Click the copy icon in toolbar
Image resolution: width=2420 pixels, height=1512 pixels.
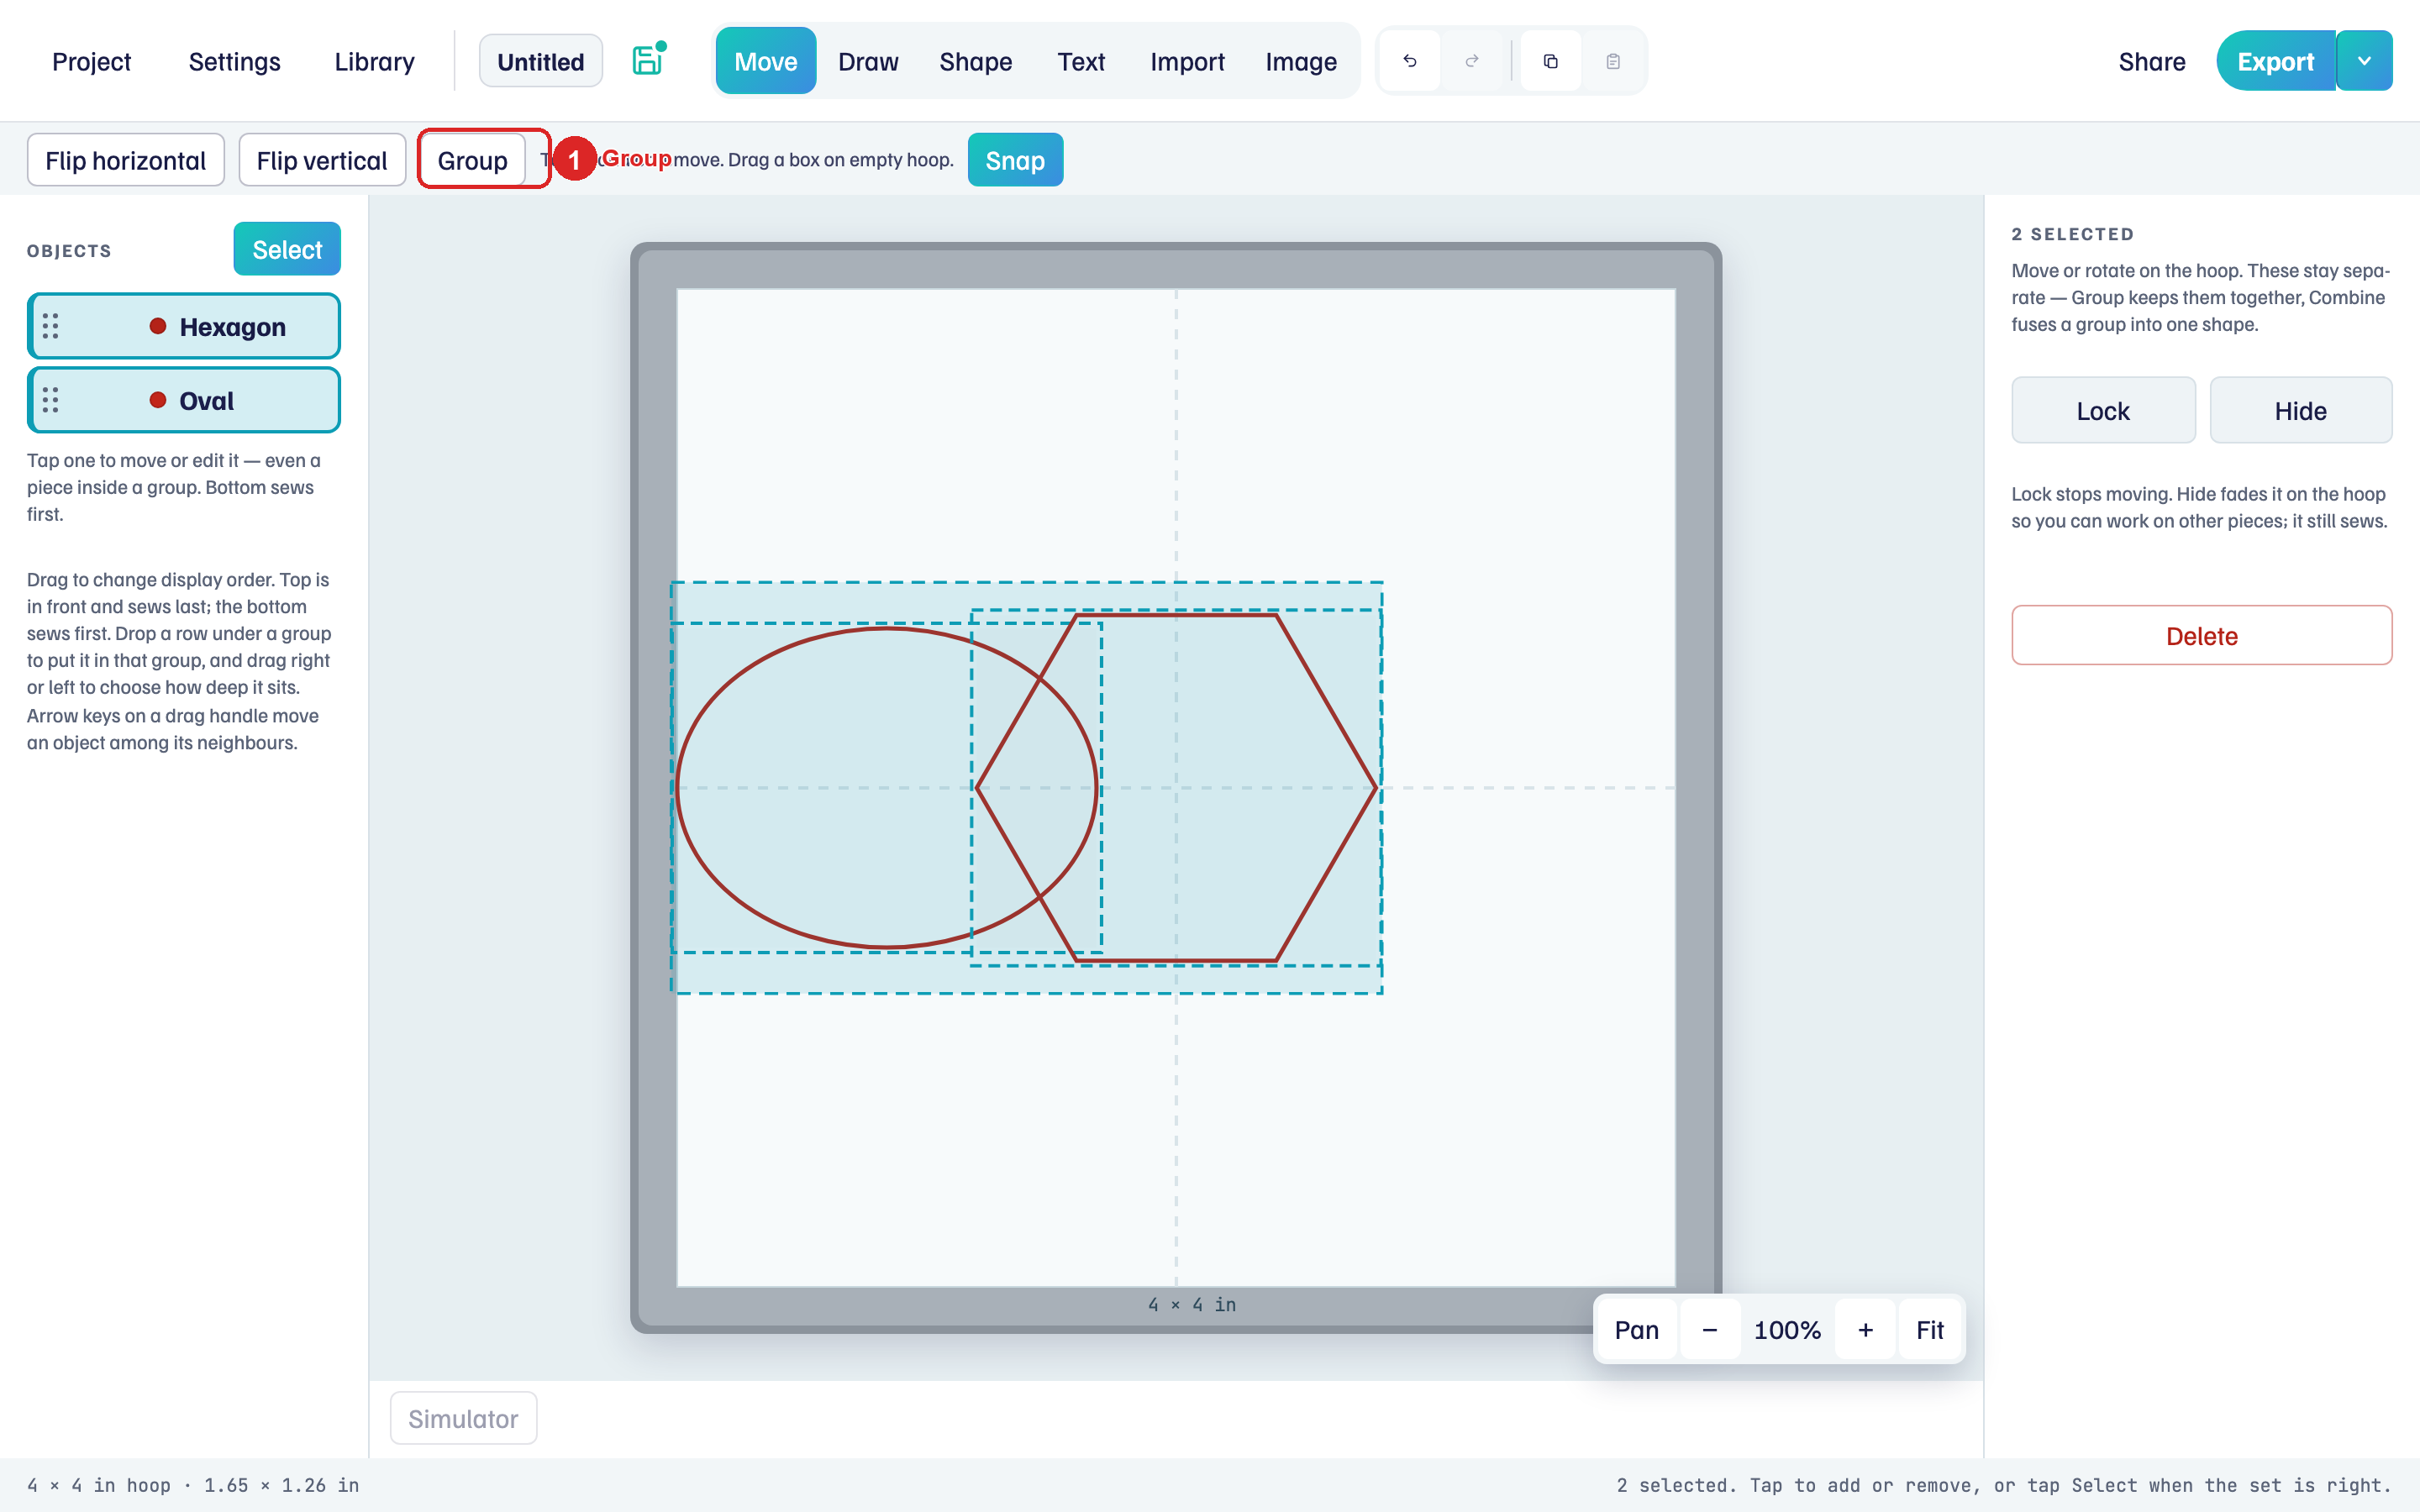point(1551,61)
